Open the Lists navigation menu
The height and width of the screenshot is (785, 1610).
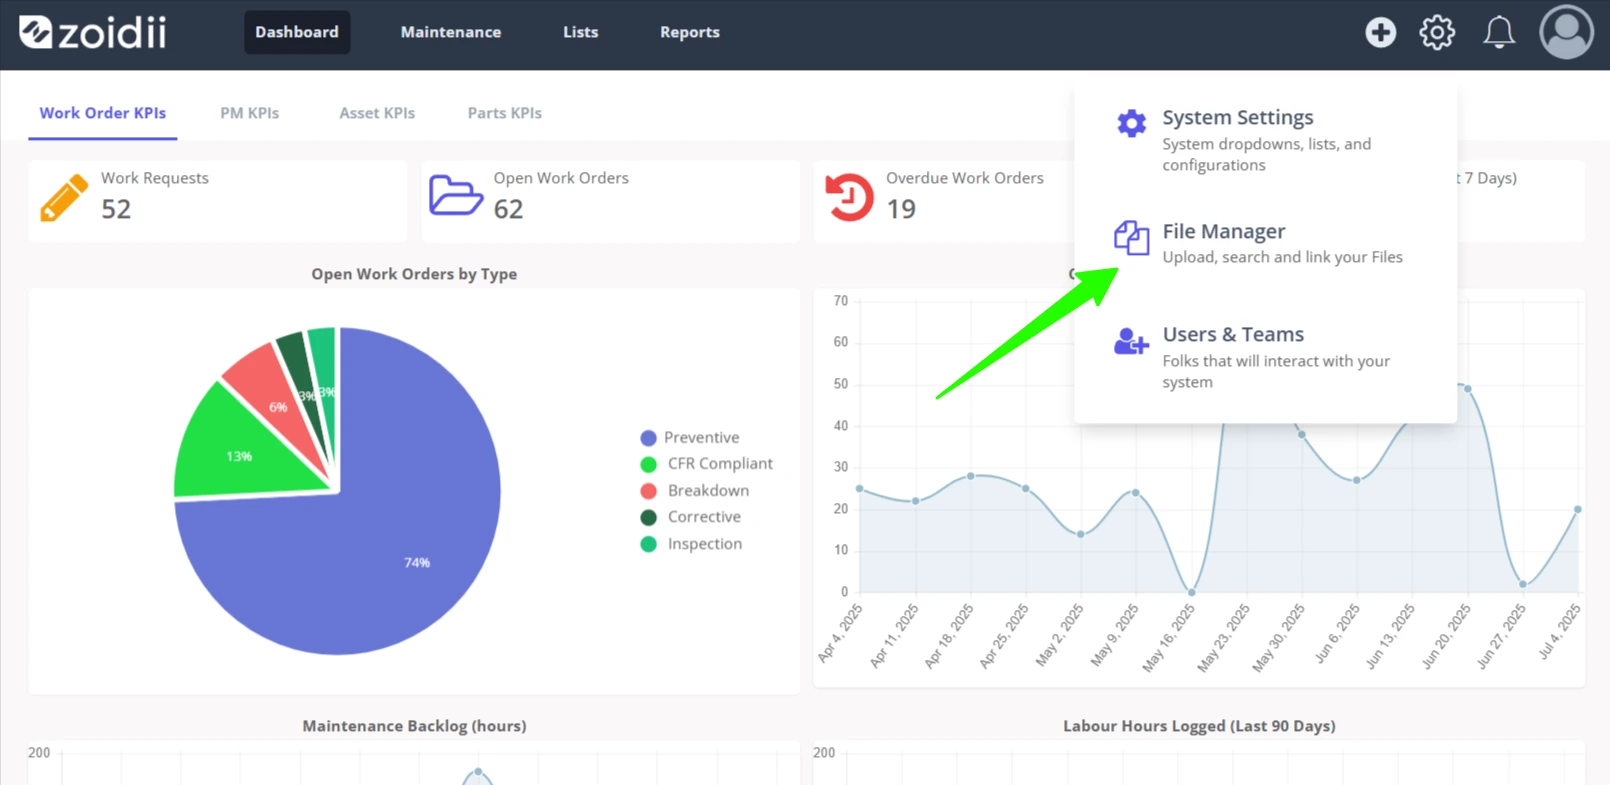click(580, 32)
